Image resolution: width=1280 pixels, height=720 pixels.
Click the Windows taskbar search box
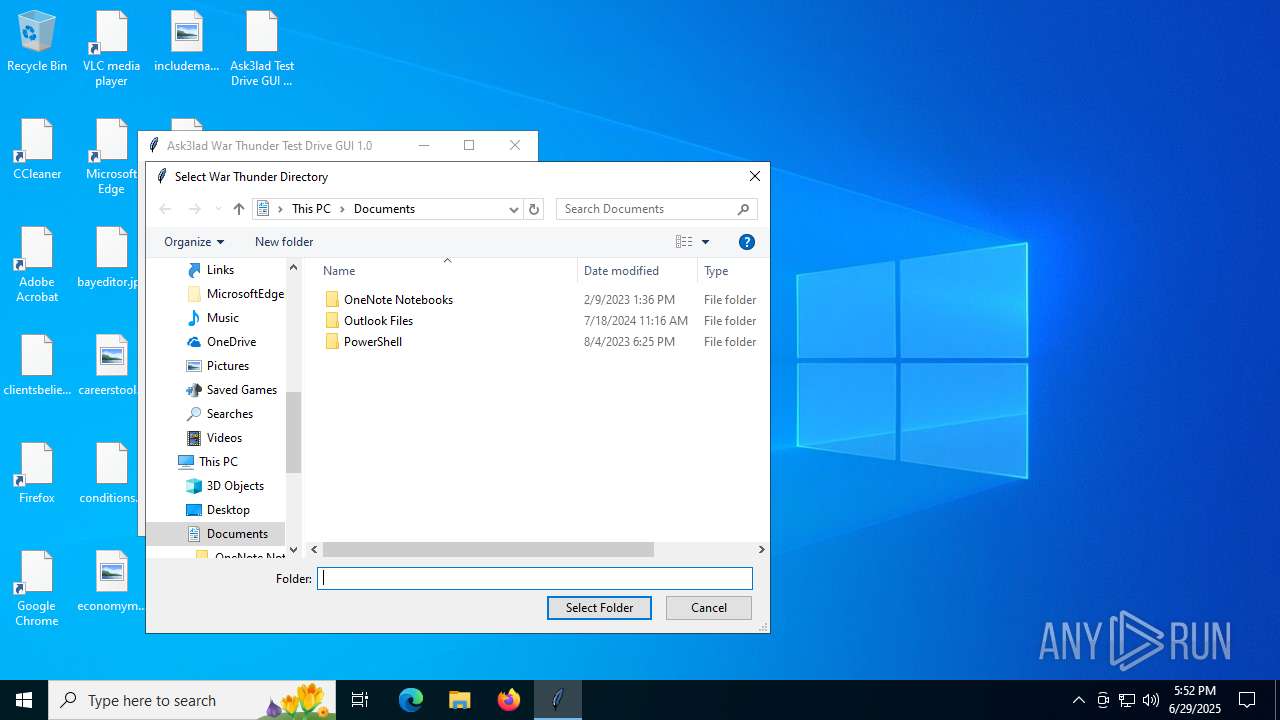pos(192,700)
